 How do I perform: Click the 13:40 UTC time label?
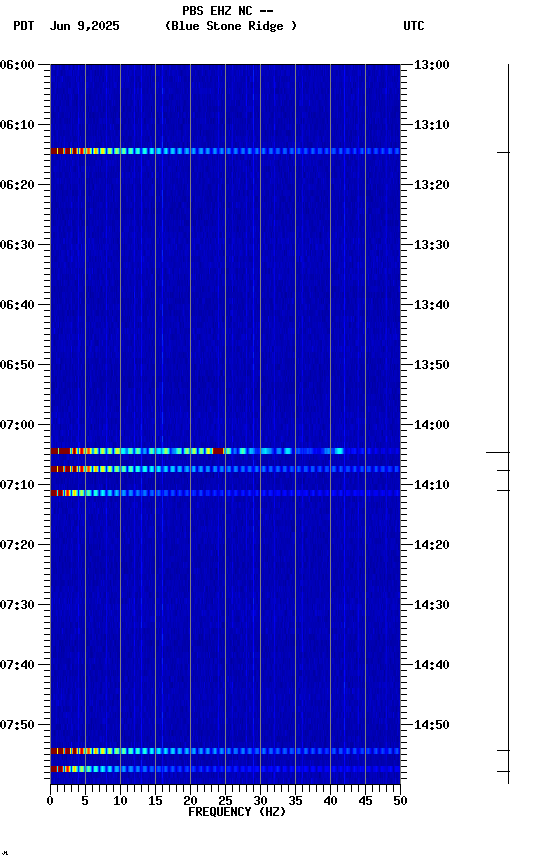pyautogui.click(x=432, y=305)
